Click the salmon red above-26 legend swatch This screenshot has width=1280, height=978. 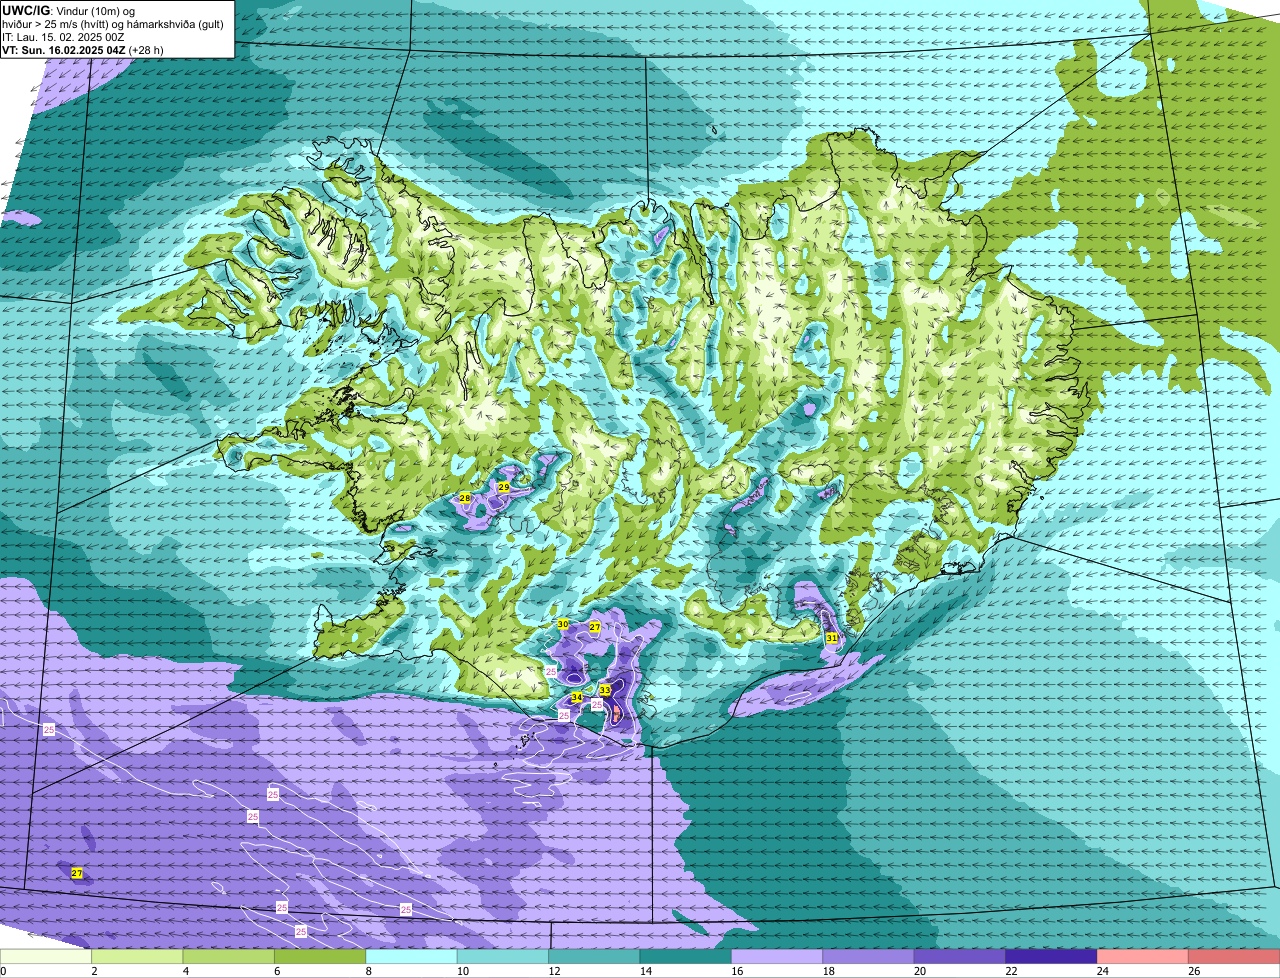(1234, 957)
